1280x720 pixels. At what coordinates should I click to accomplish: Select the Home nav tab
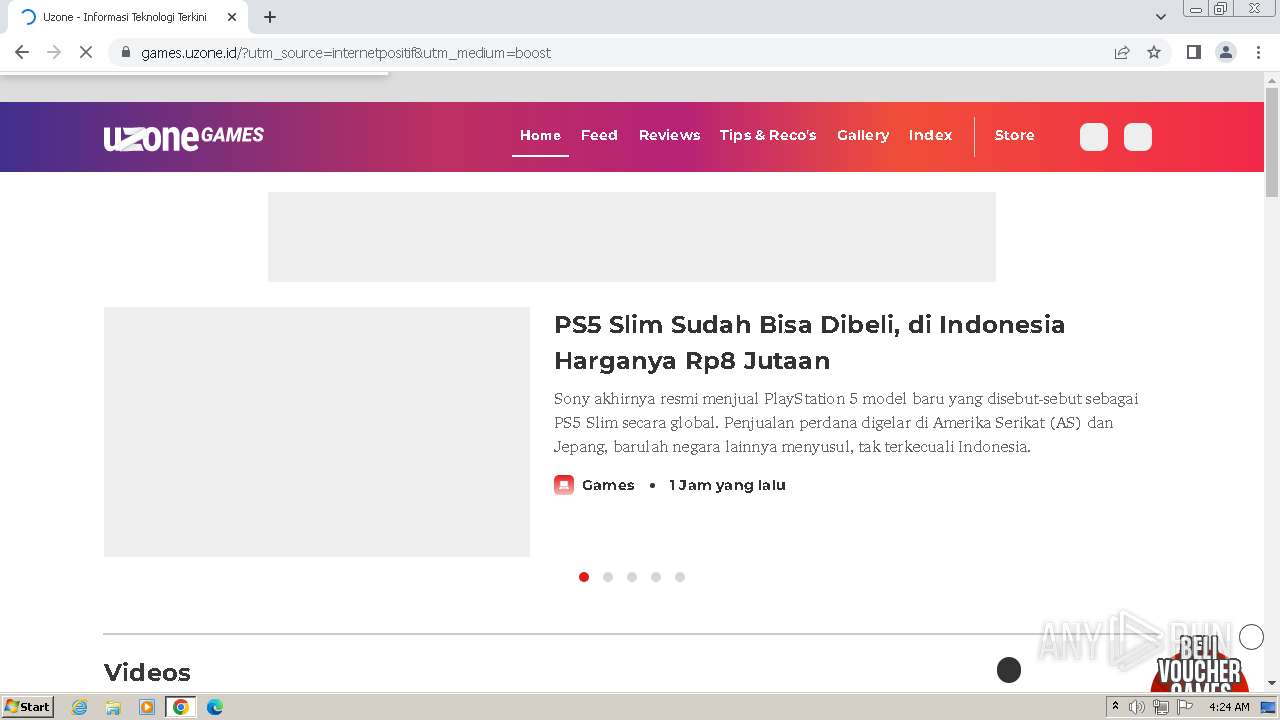(540, 135)
